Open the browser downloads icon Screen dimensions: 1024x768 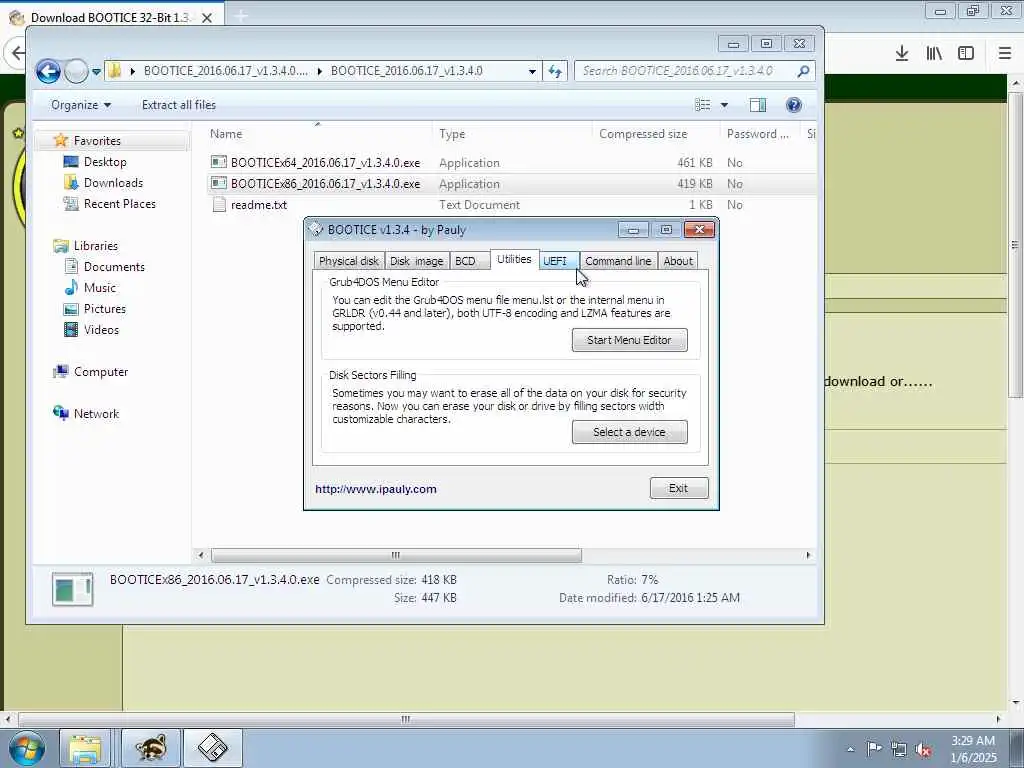pos(901,53)
